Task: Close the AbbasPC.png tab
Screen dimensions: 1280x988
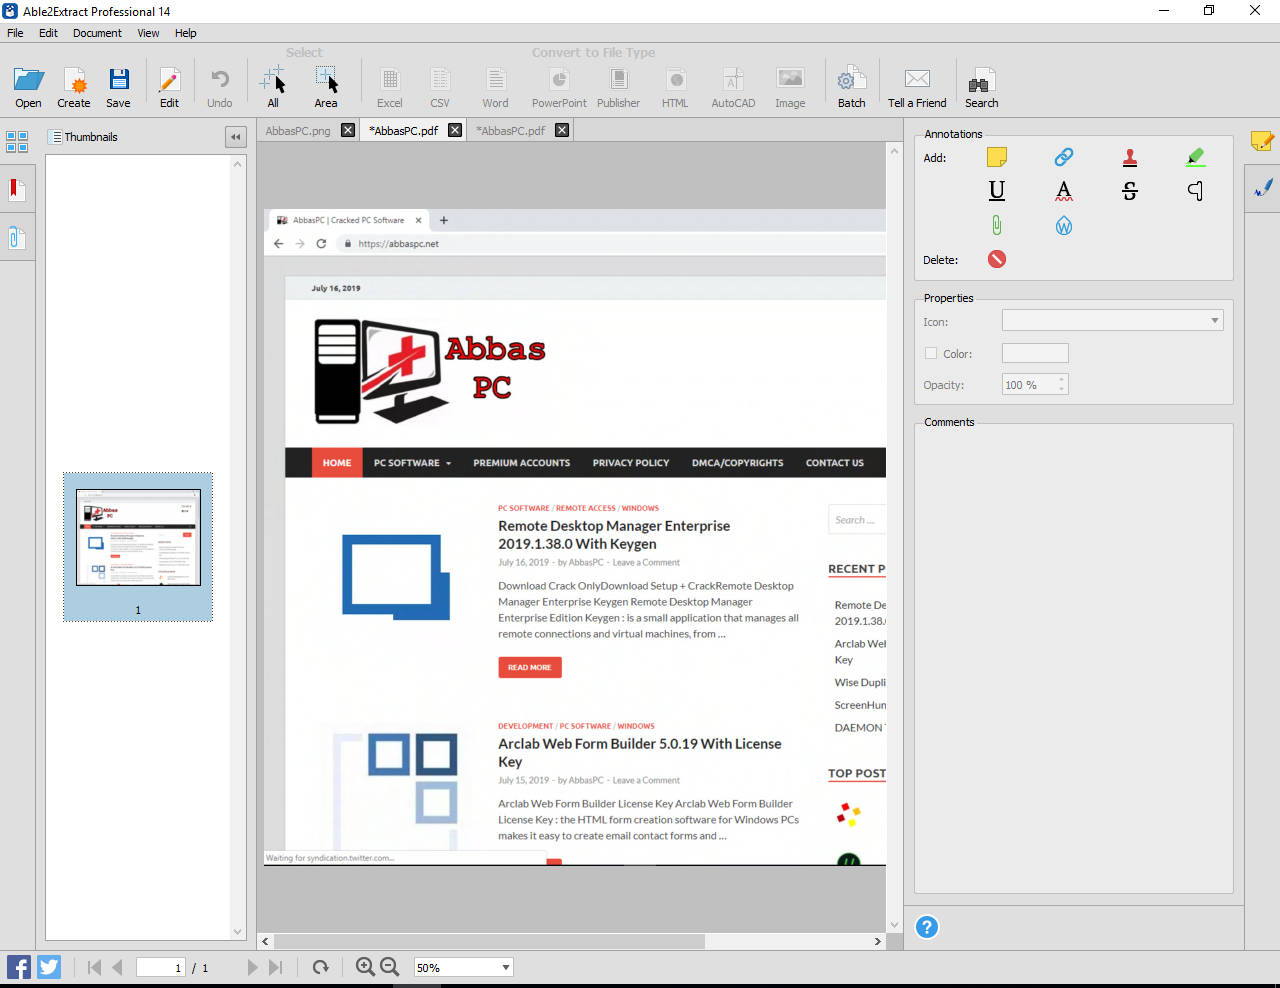Action: (348, 130)
